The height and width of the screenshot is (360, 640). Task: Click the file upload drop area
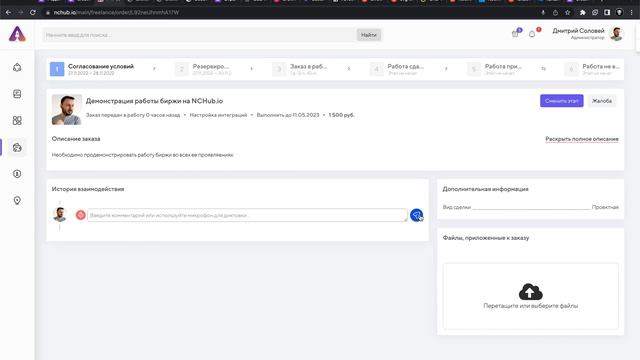click(x=530, y=296)
